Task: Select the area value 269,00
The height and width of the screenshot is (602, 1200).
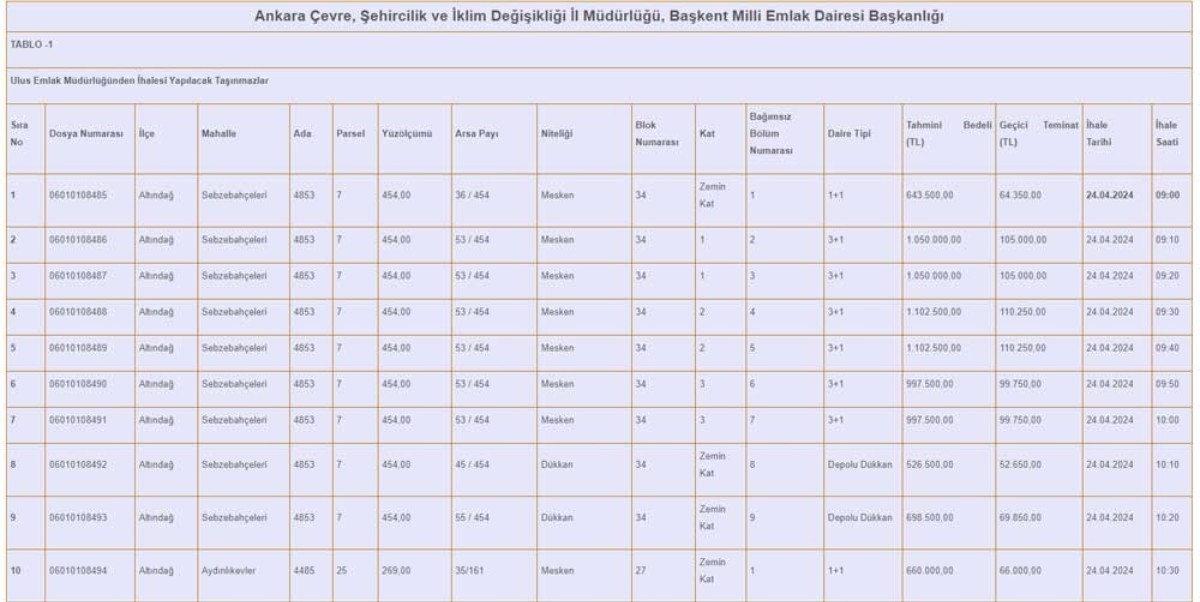Action: tap(396, 571)
